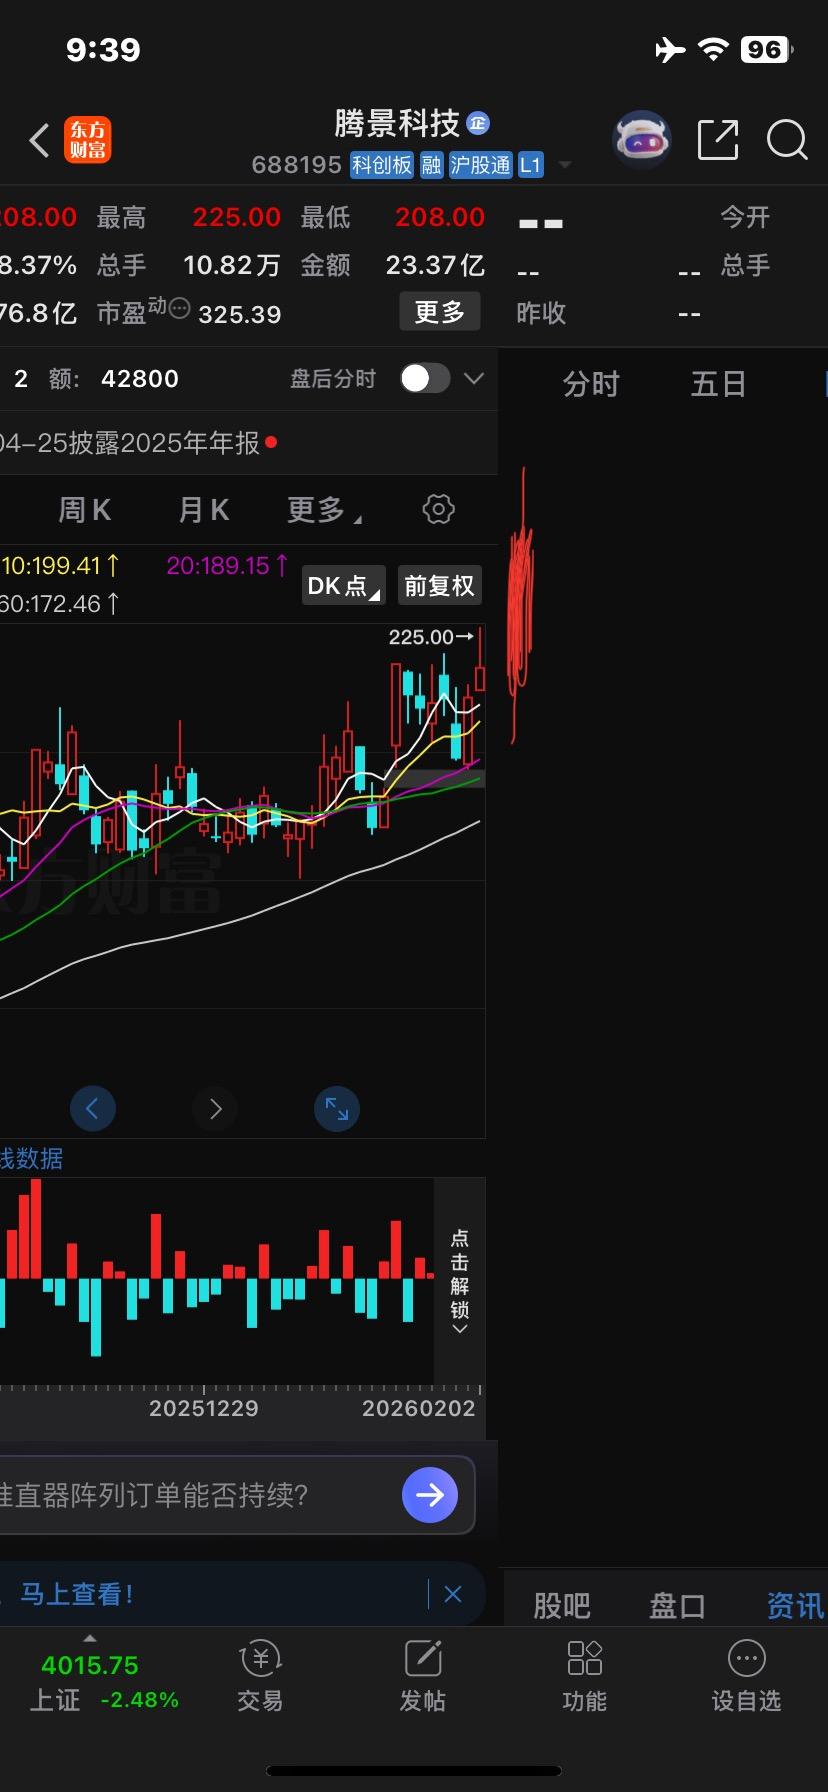
Task: Open the 股吧 tab
Action: click(562, 1606)
